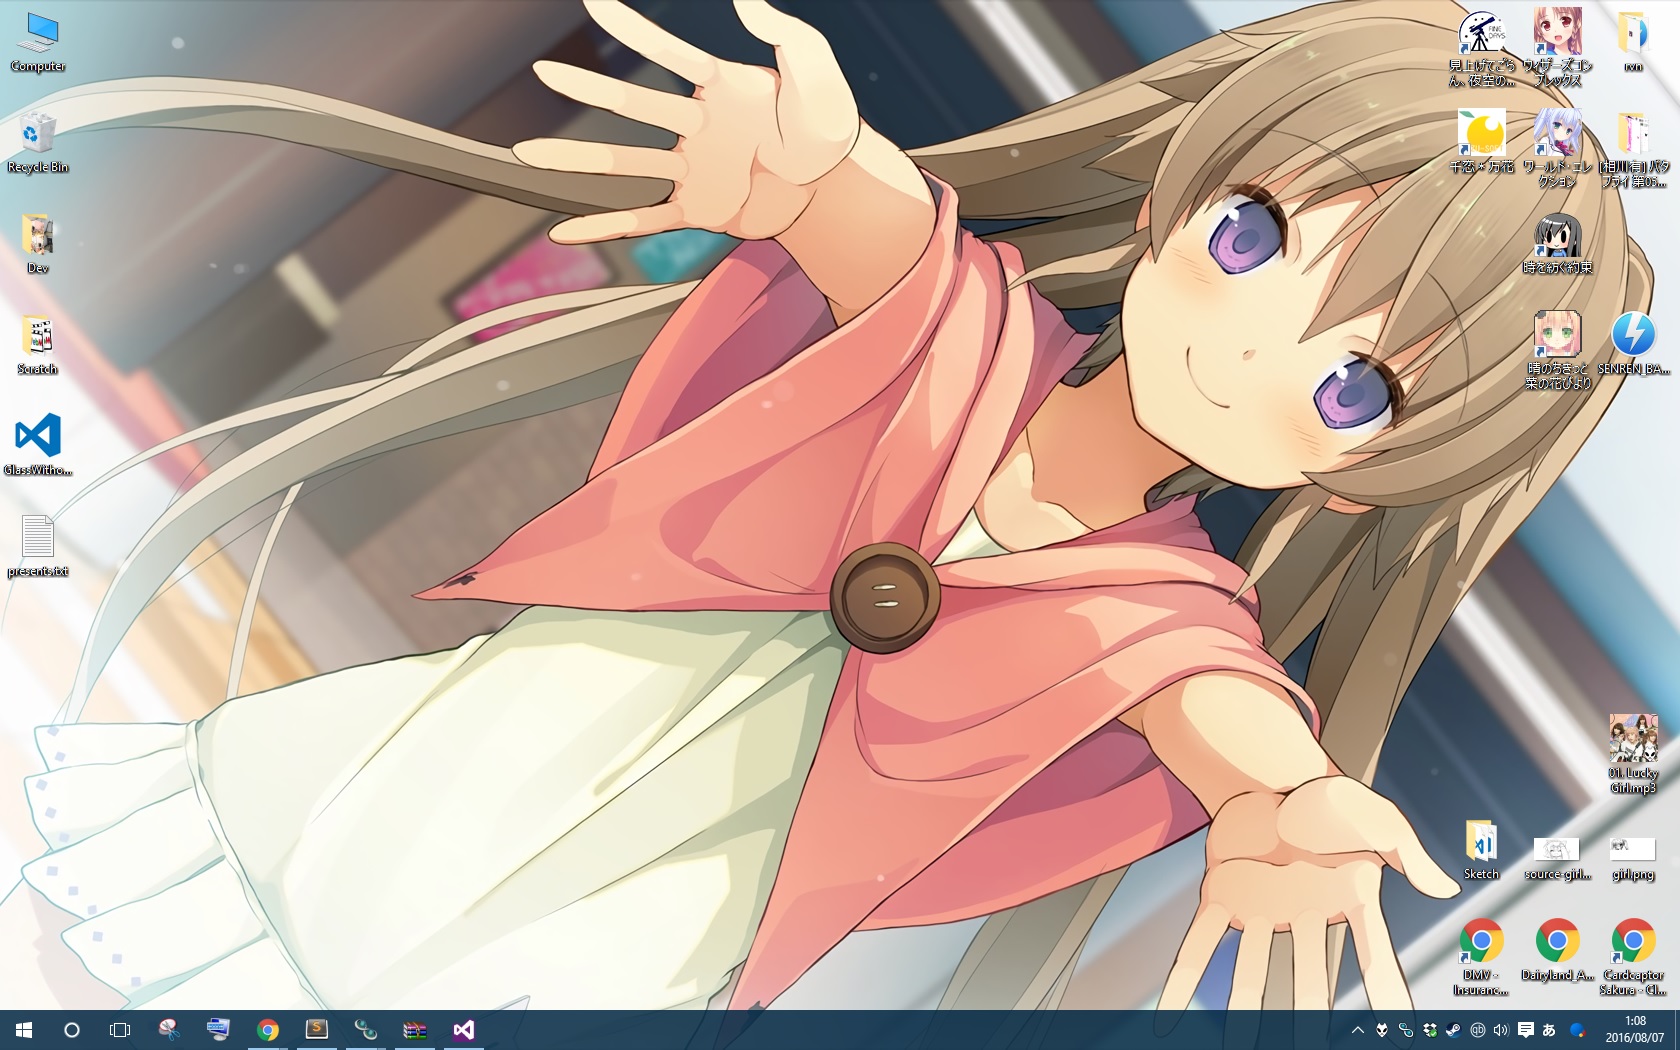This screenshot has width=1680, height=1050.
Task: Select the presents.txt file
Action: 38,547
